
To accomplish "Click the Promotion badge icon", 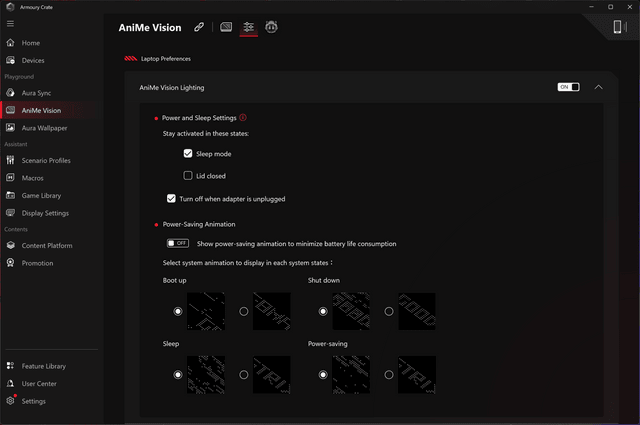I will coord(11,263).
